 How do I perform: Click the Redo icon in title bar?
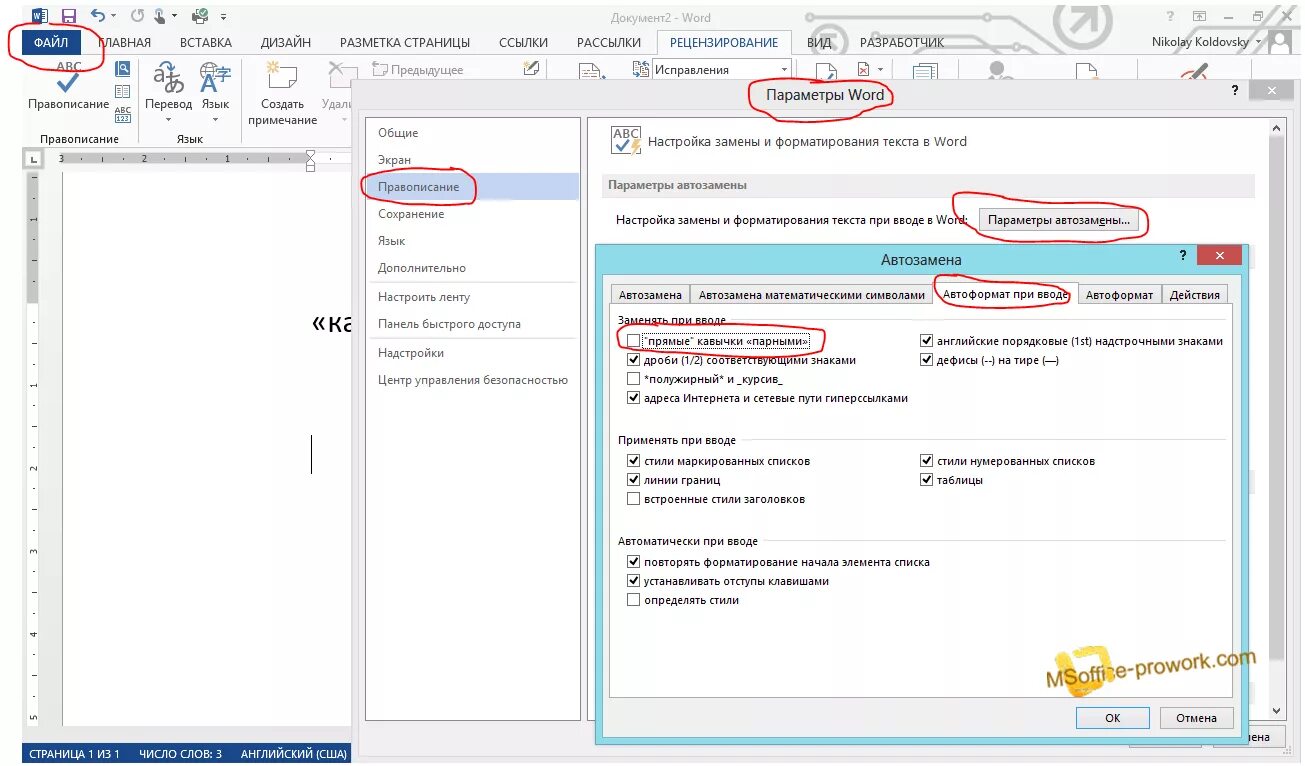138,16
